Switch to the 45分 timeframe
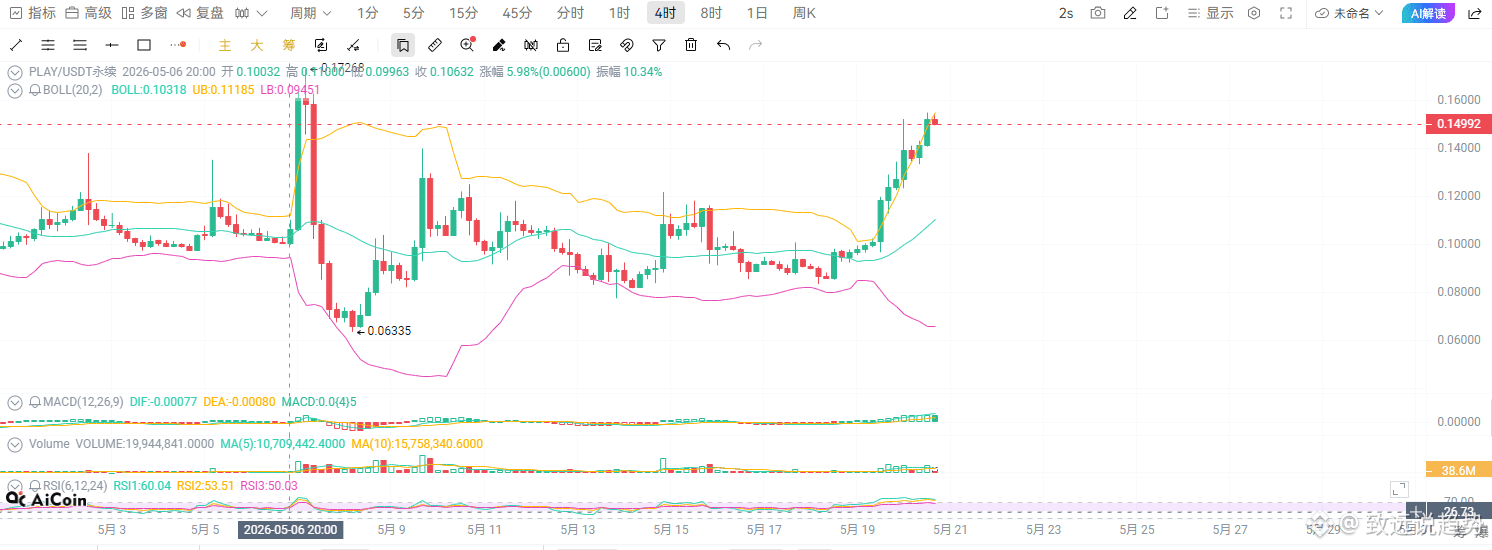Screen dimensions: 1492x550 coord(517,13)
